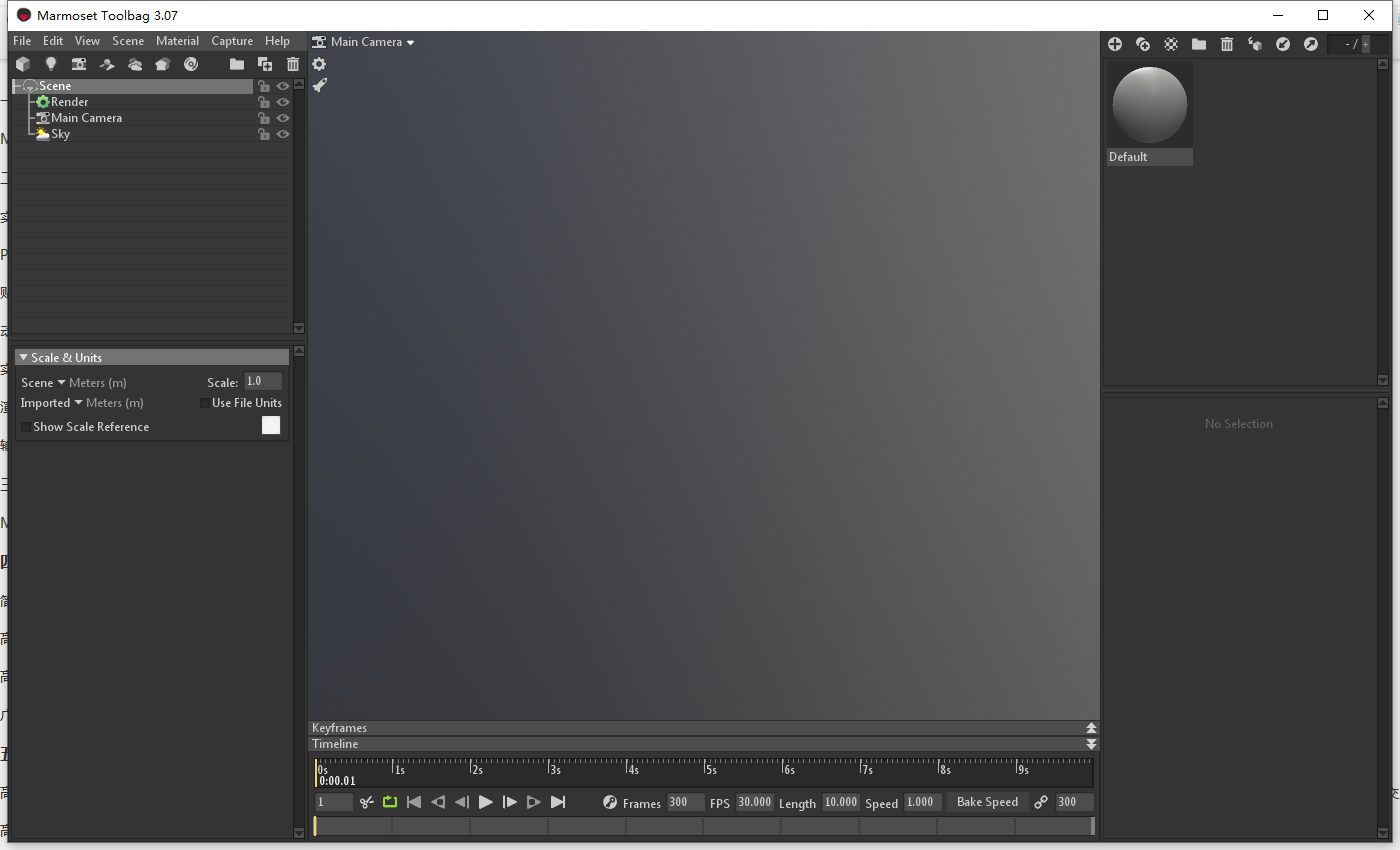Open the Edit menu

point(53,41)
